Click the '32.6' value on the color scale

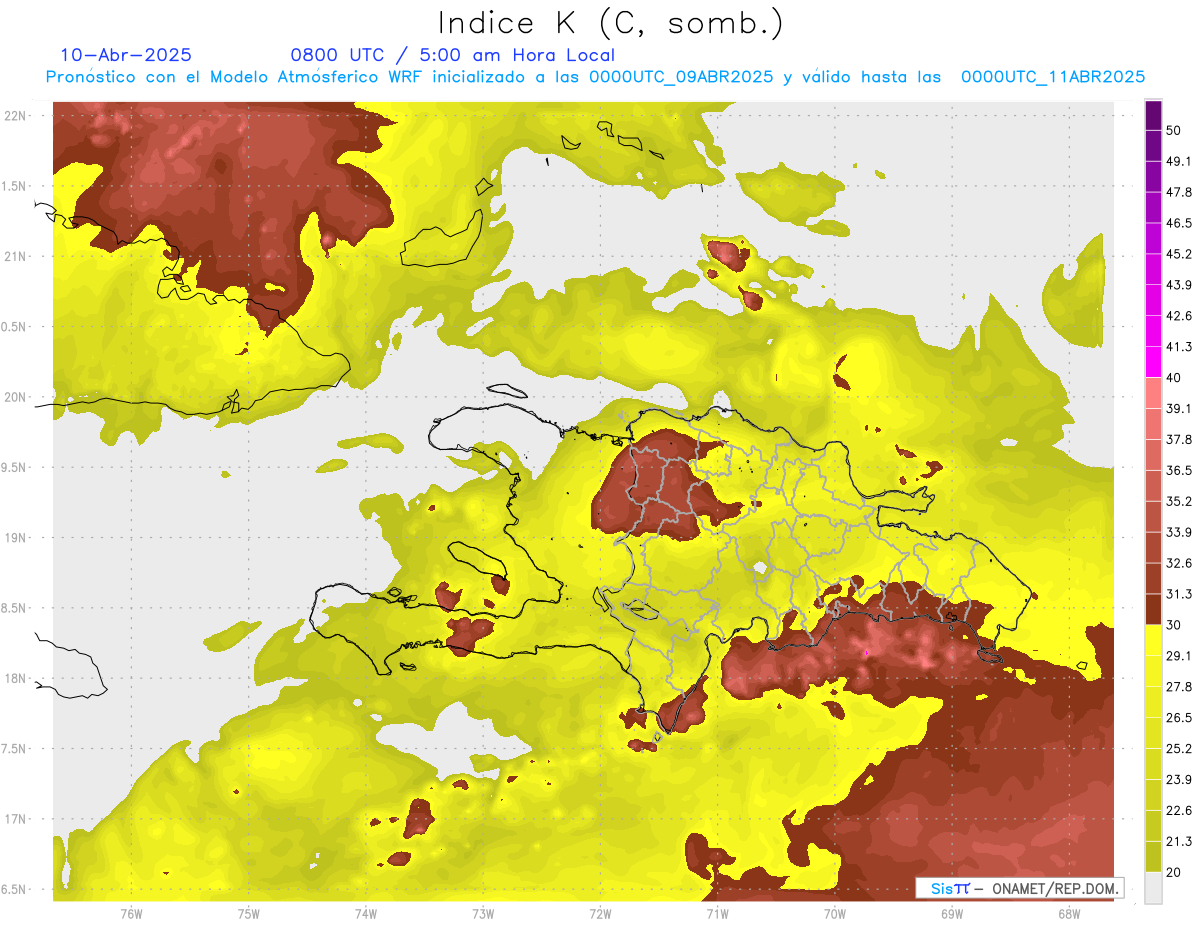[1180, 563]
